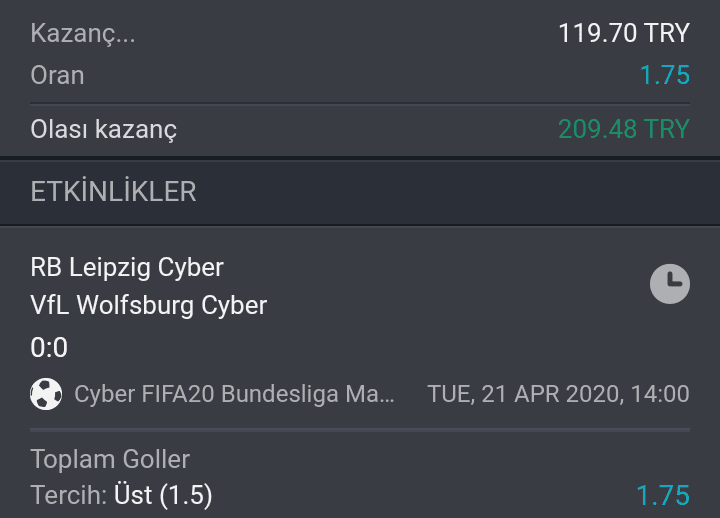Open the VfL Wolfsburg Cyber team name
The image size is (720, 518).
tap(148, 305)
